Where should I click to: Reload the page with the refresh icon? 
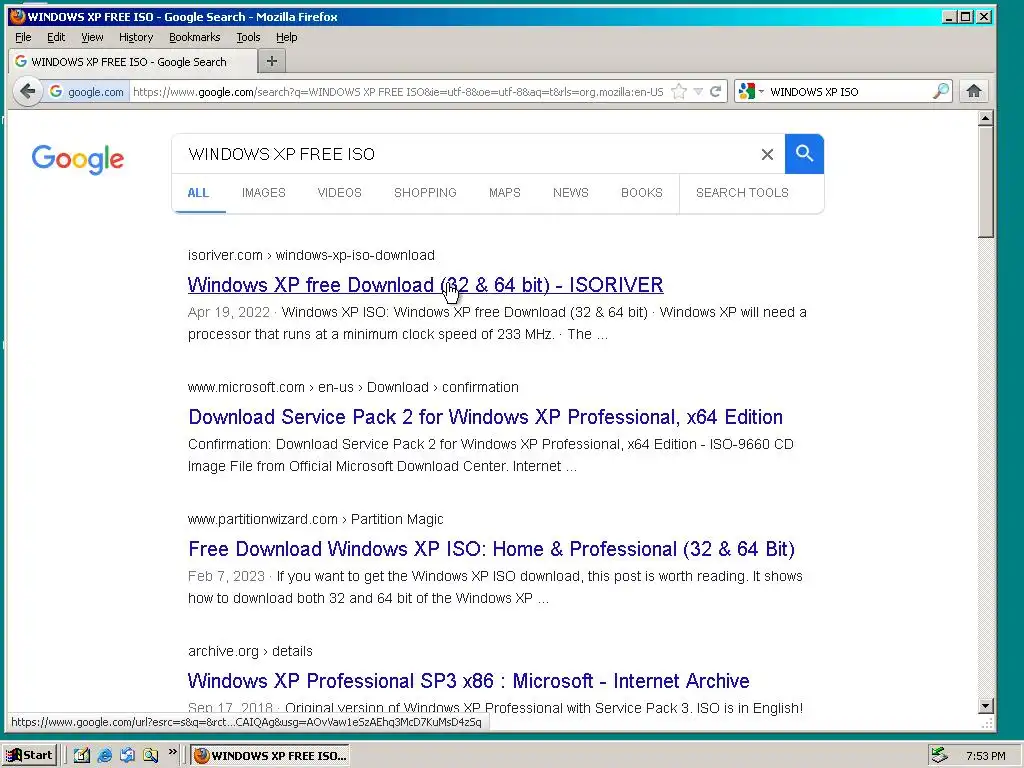[x=716, y=91]
